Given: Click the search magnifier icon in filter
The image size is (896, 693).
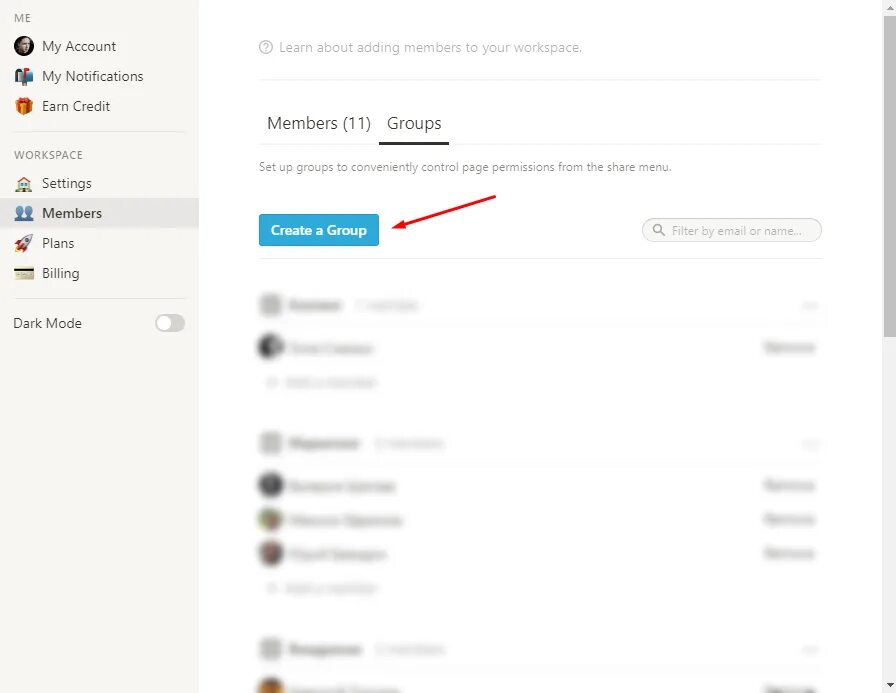Looking at the screenshot, I should 658,230.
